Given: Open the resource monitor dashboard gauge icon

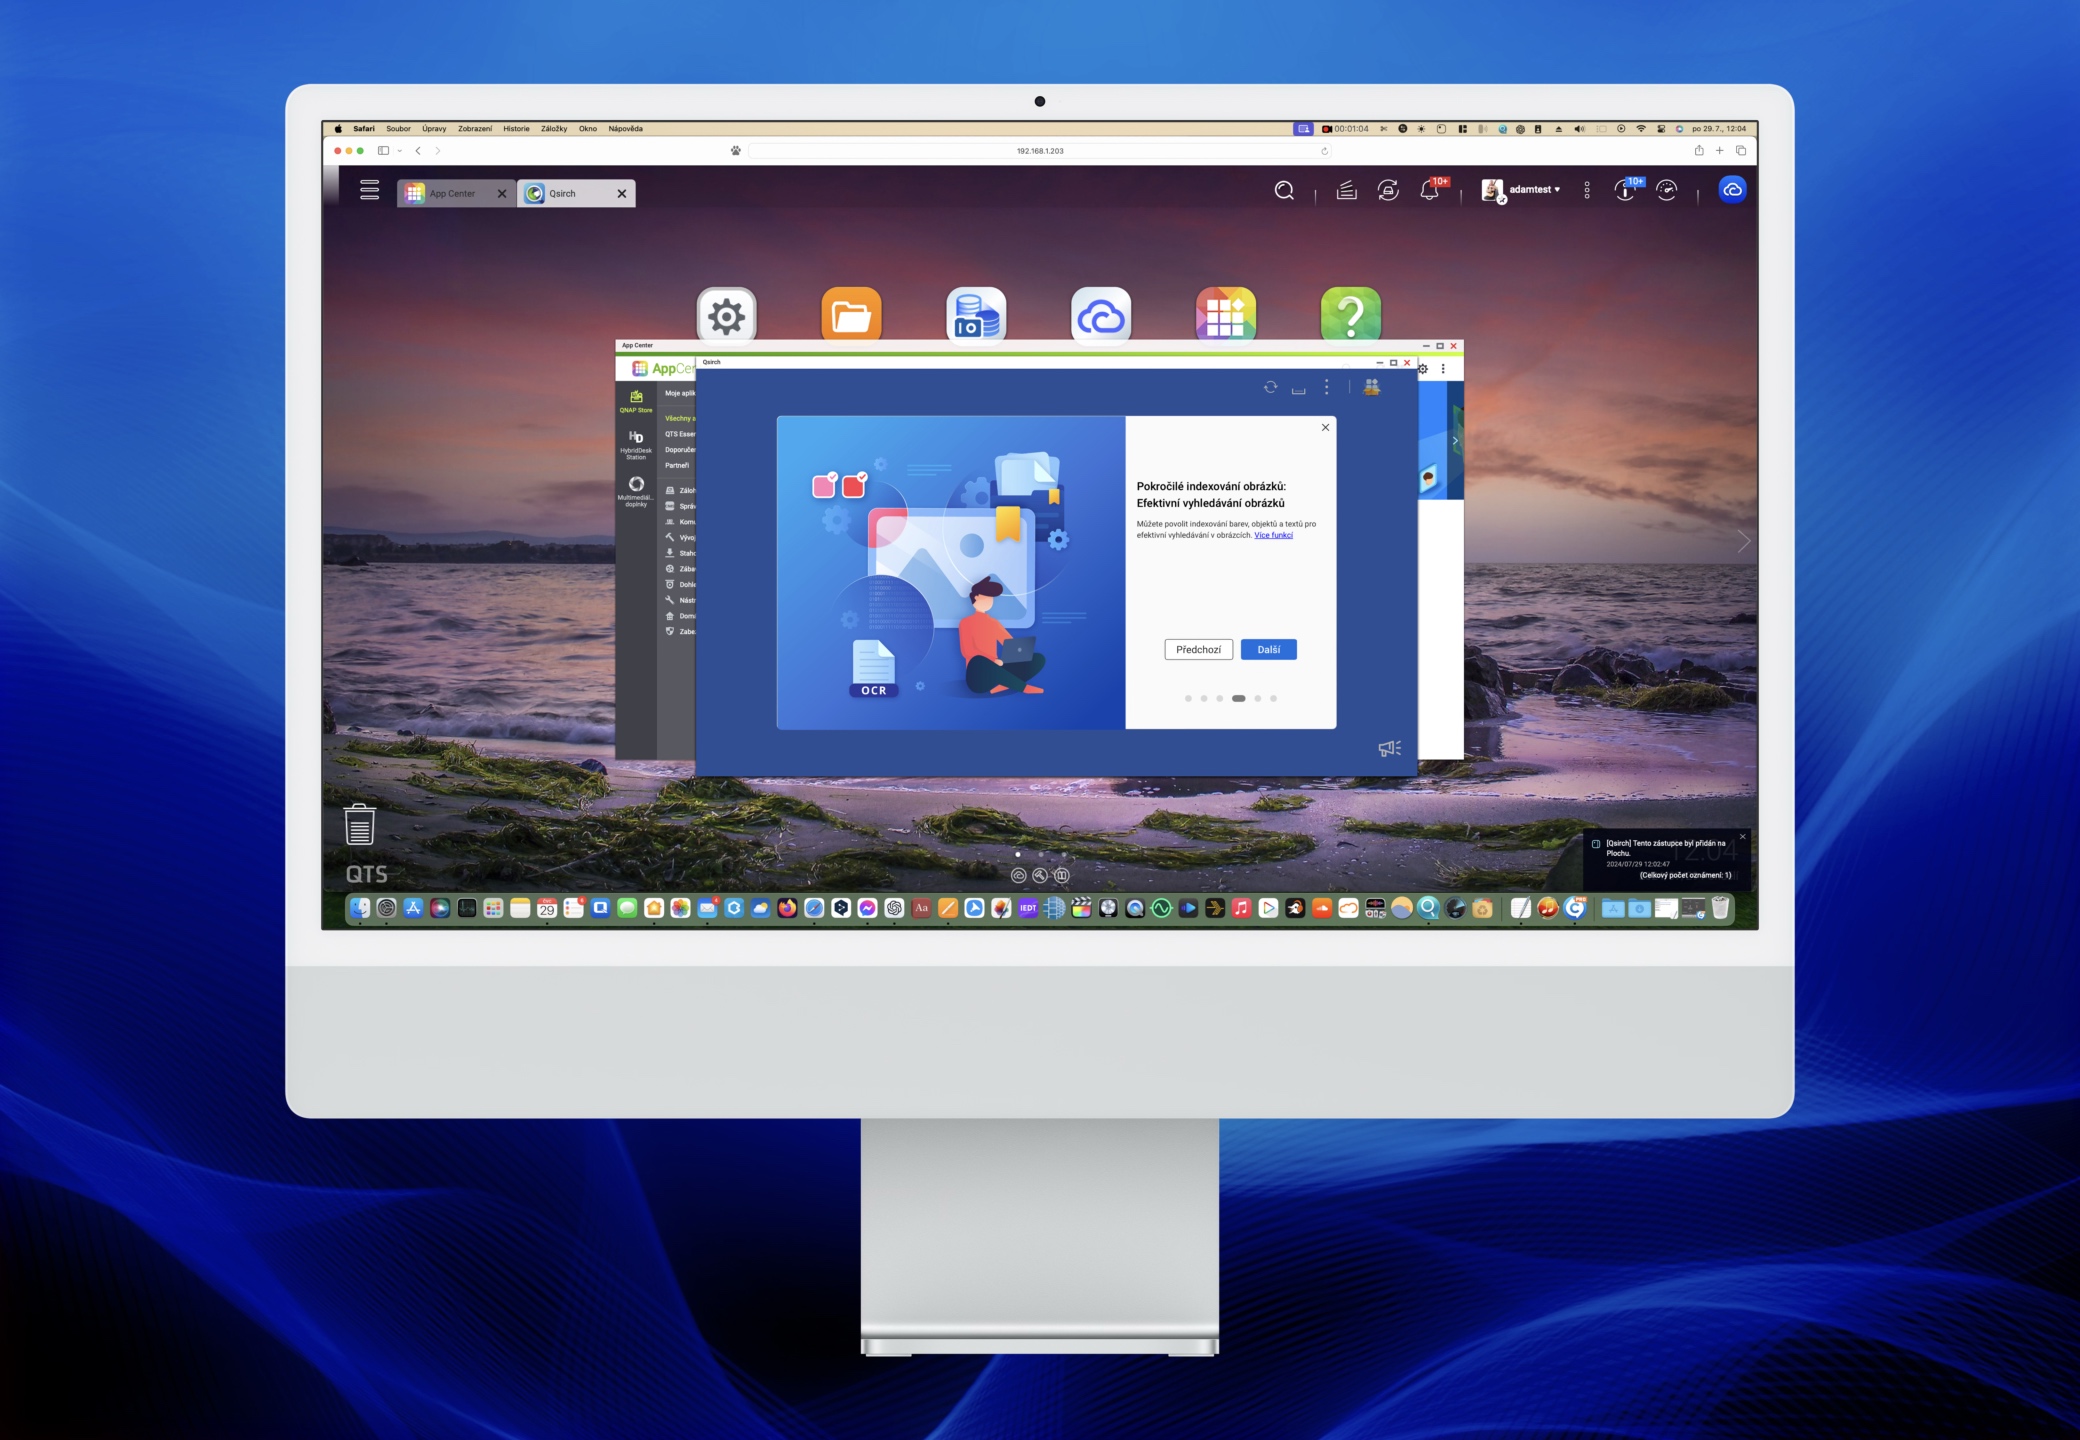Looking at the screenshot, I should pos(1667,190).
